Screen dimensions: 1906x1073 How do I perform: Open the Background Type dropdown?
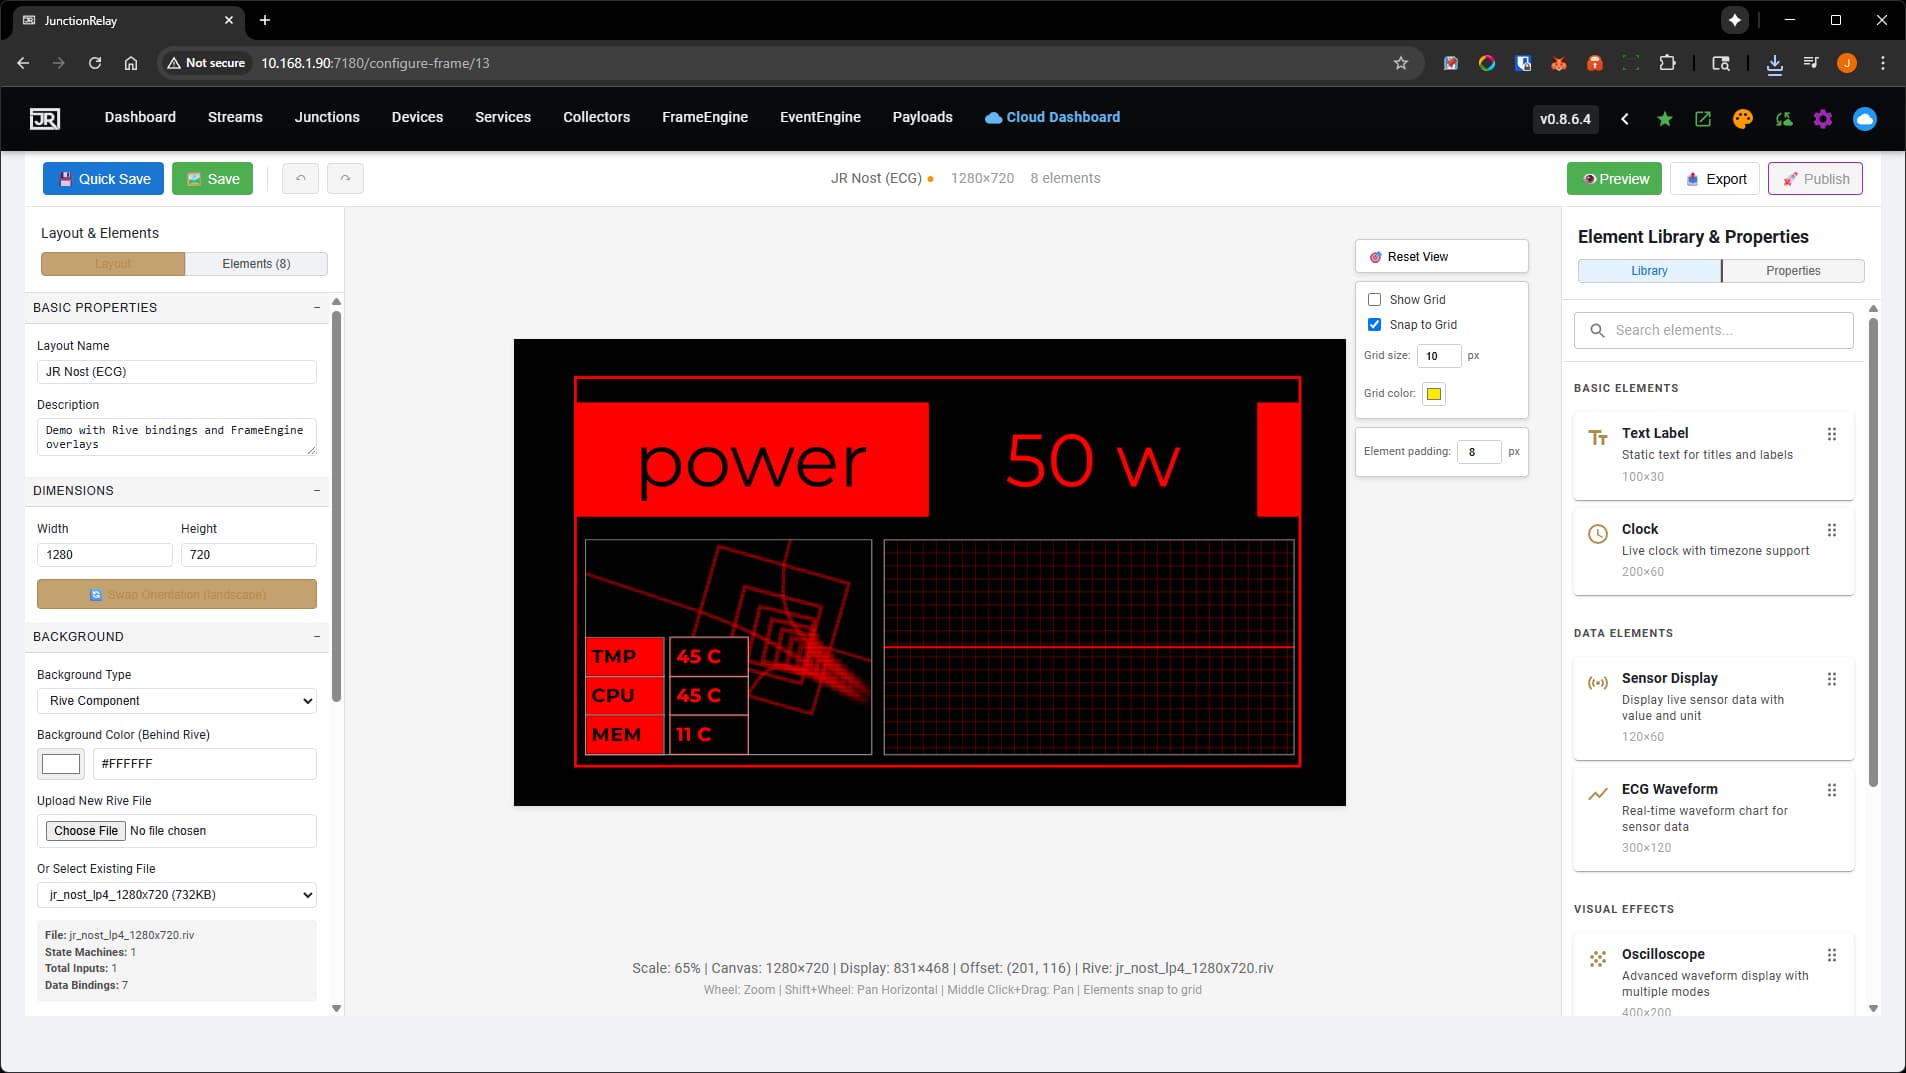(176, 700)
